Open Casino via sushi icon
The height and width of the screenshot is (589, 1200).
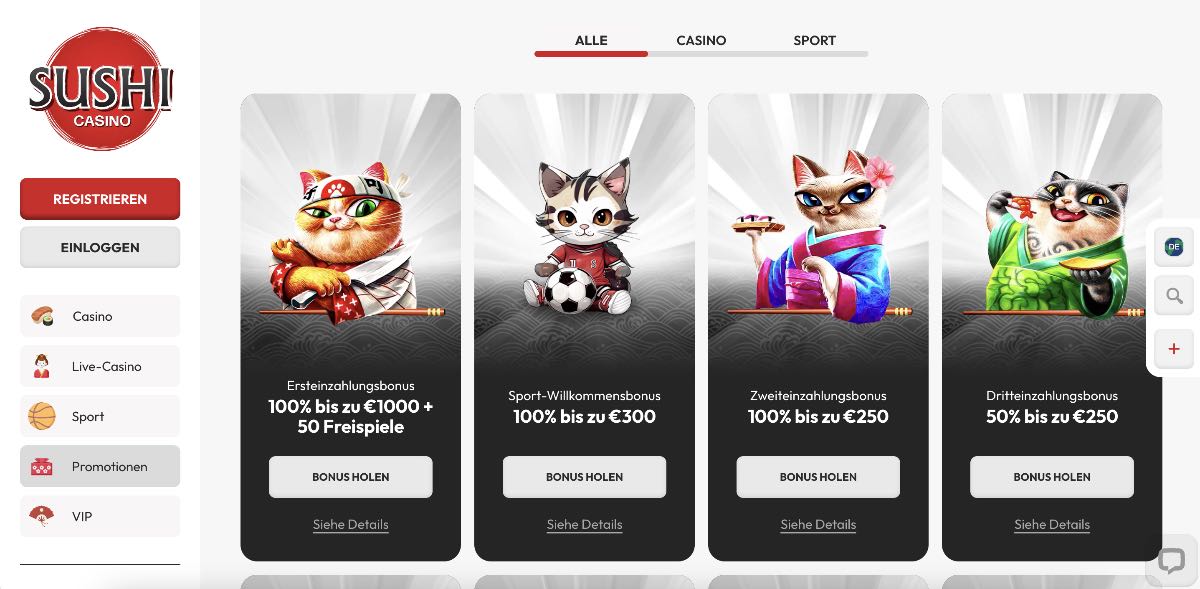coord(42,316)
